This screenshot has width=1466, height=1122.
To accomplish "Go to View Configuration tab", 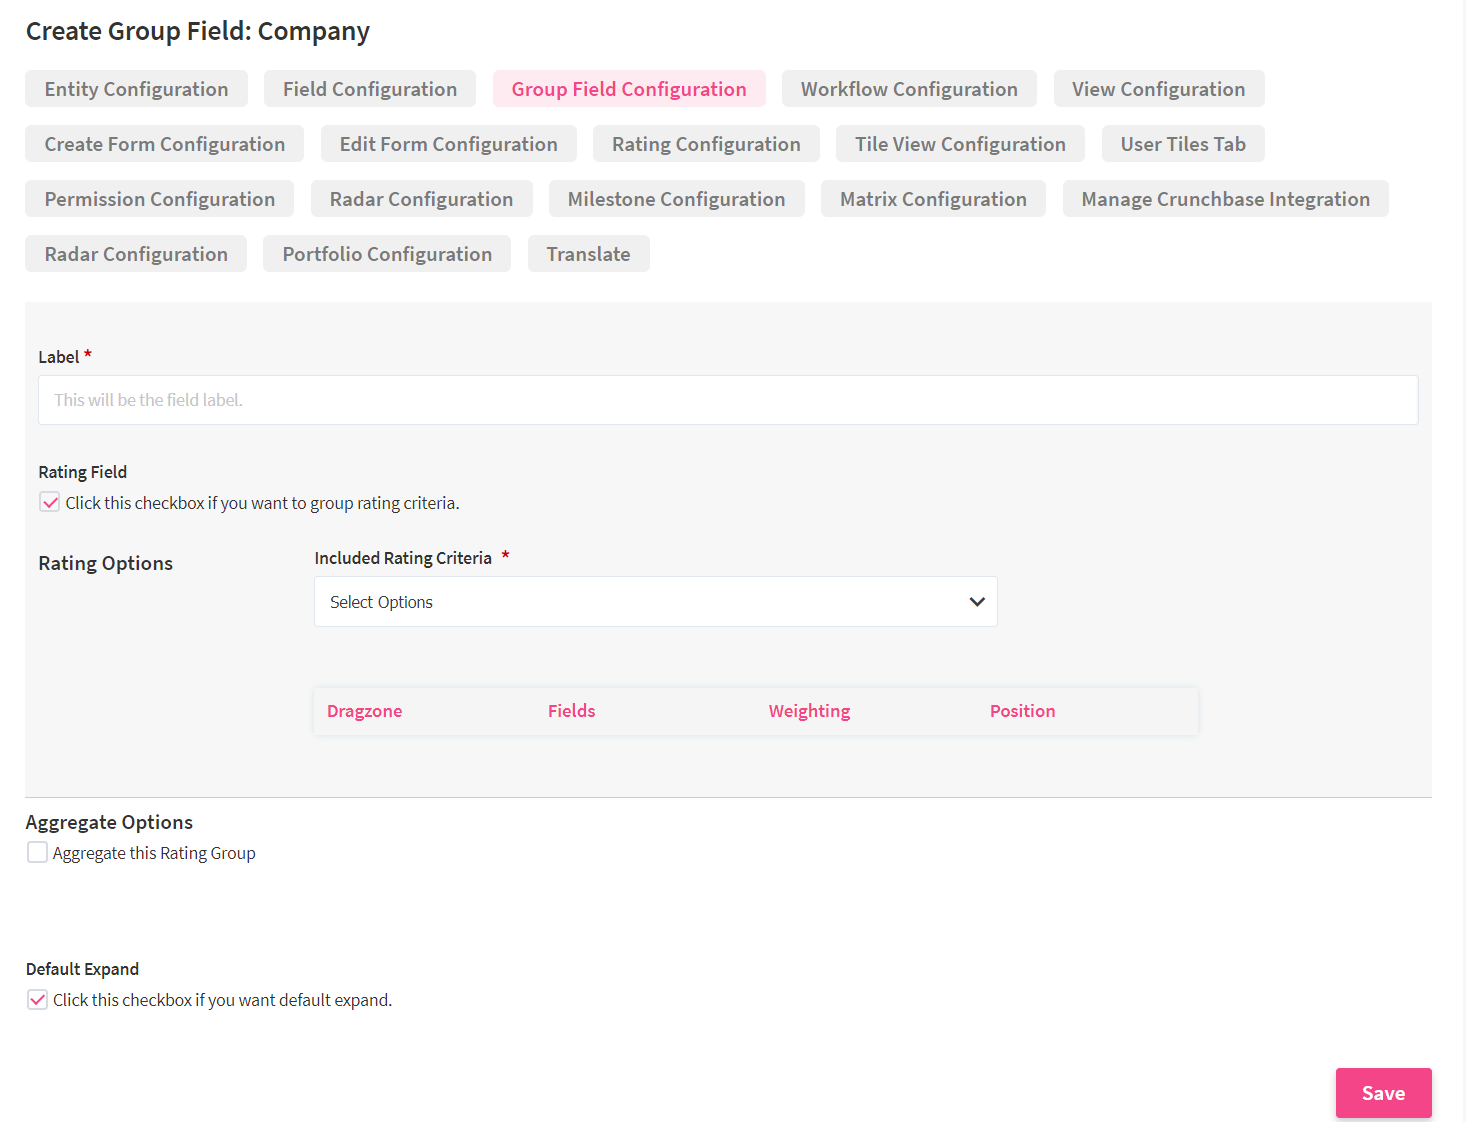I will (1158, 89).
